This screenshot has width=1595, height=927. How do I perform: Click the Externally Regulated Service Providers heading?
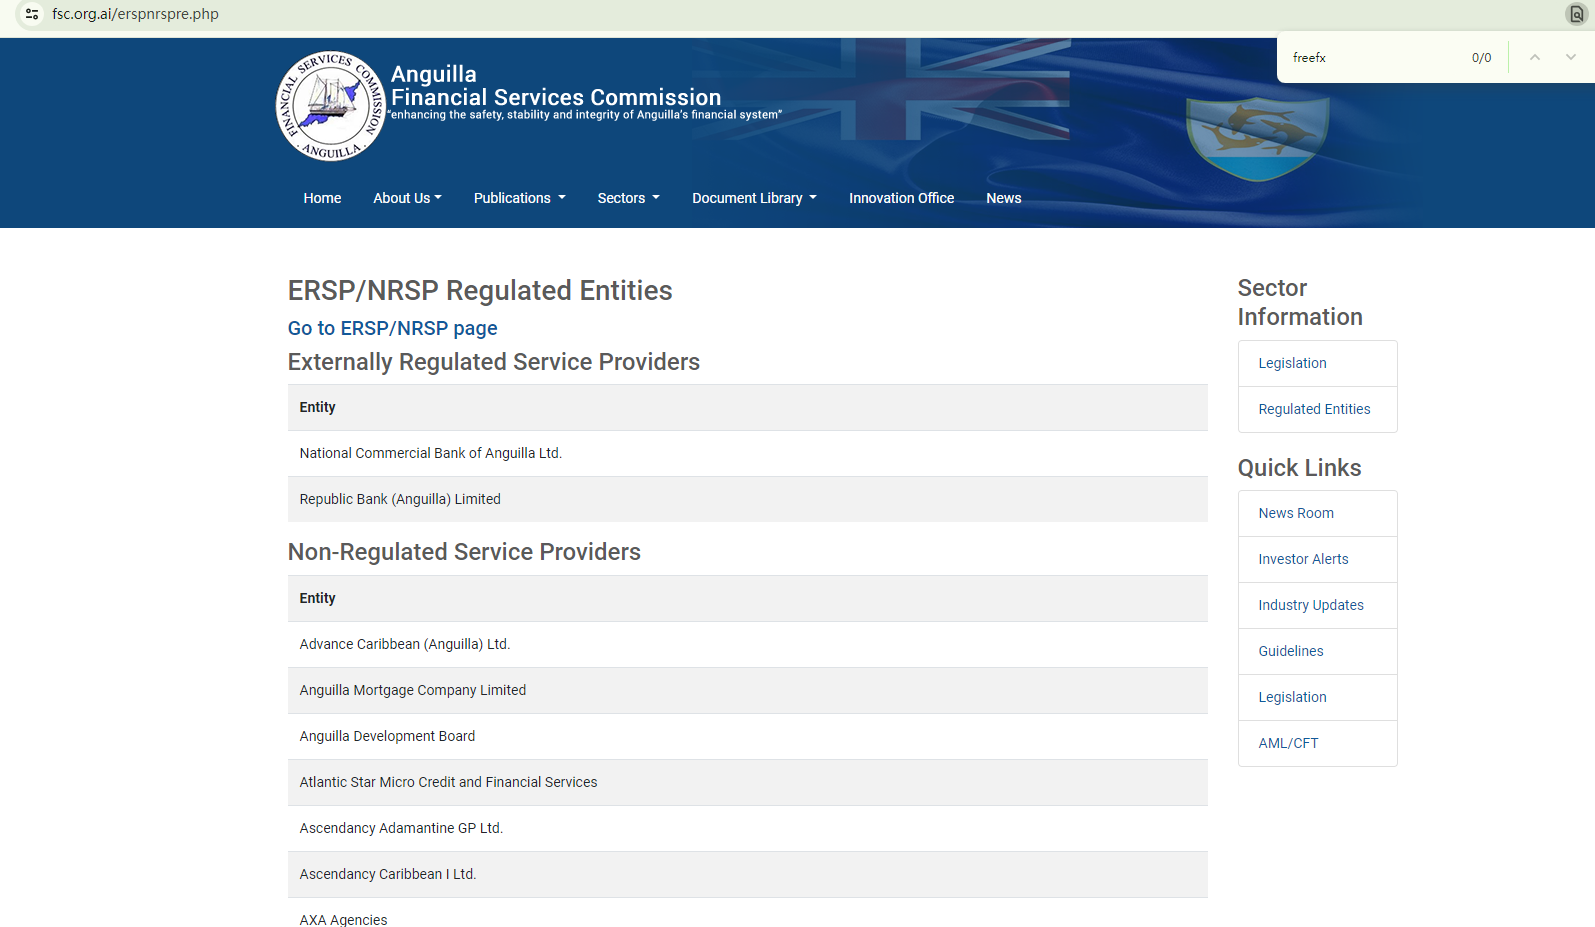tap(494, 362)
